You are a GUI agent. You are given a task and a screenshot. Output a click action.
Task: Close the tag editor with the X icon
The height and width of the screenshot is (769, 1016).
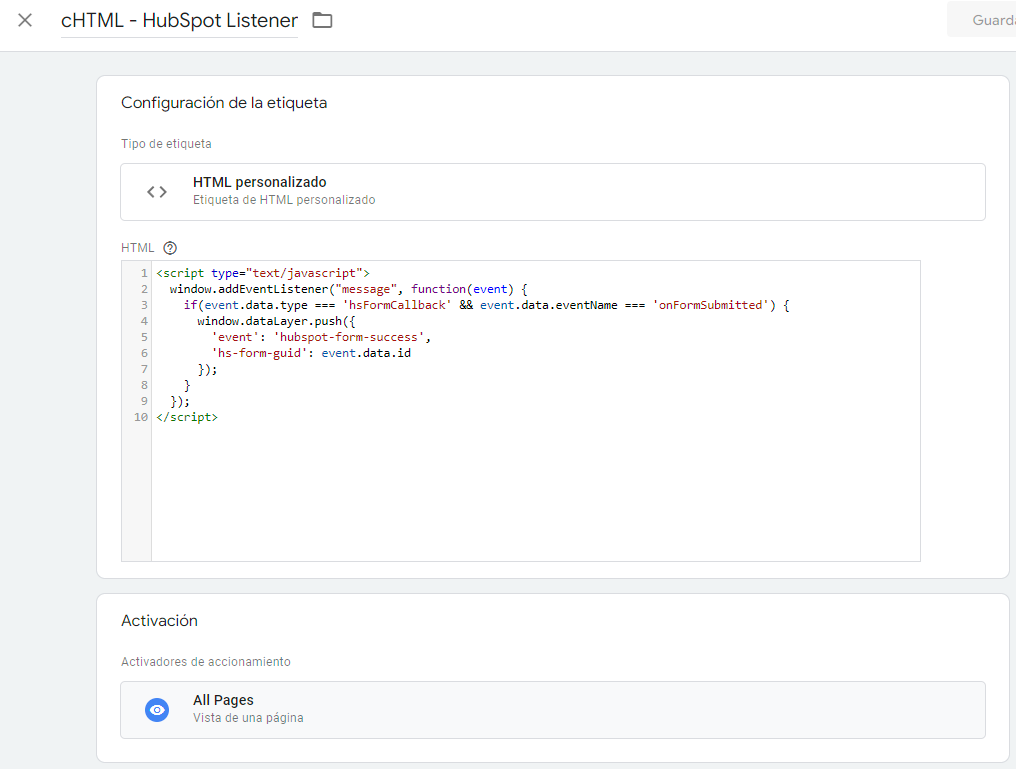(25, 20)
